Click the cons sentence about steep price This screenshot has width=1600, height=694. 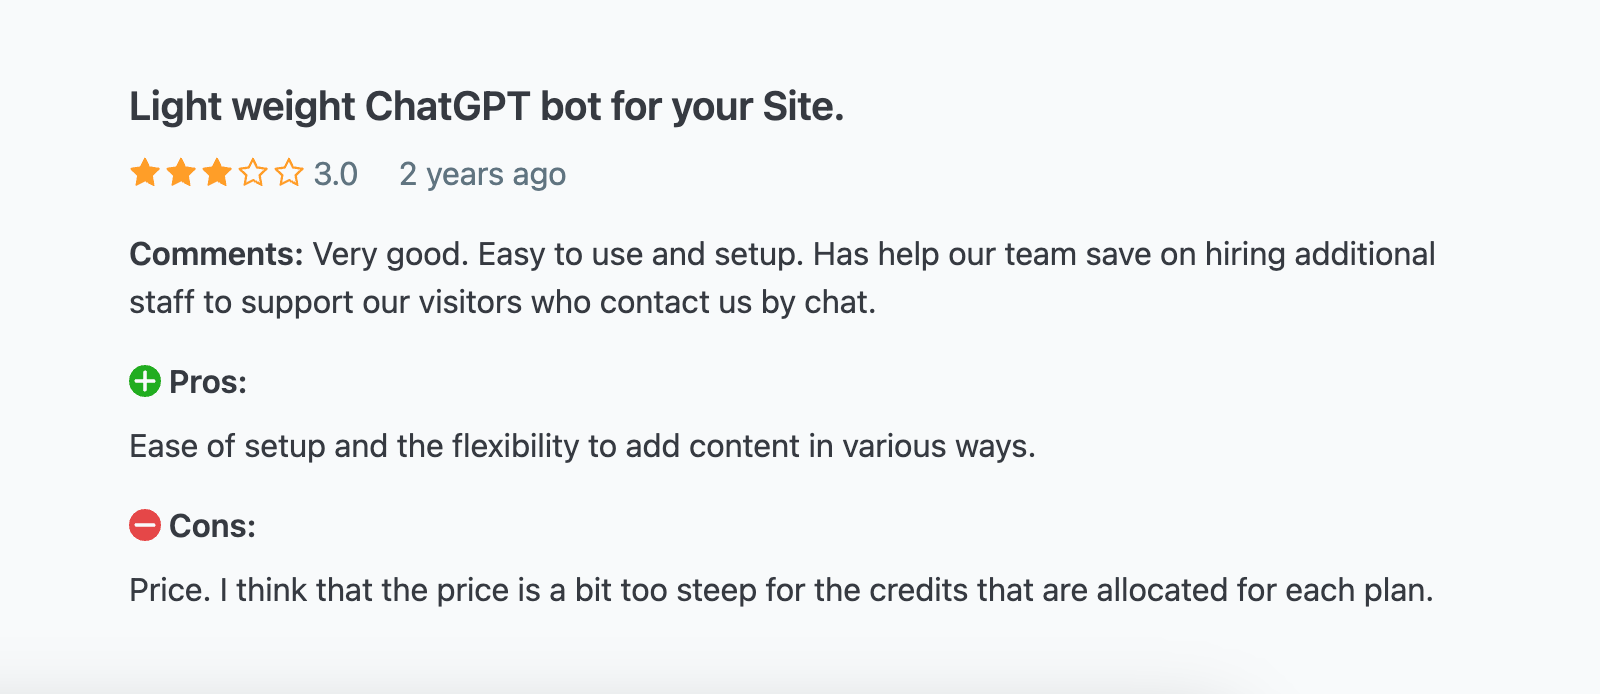(x=780, y=590)
